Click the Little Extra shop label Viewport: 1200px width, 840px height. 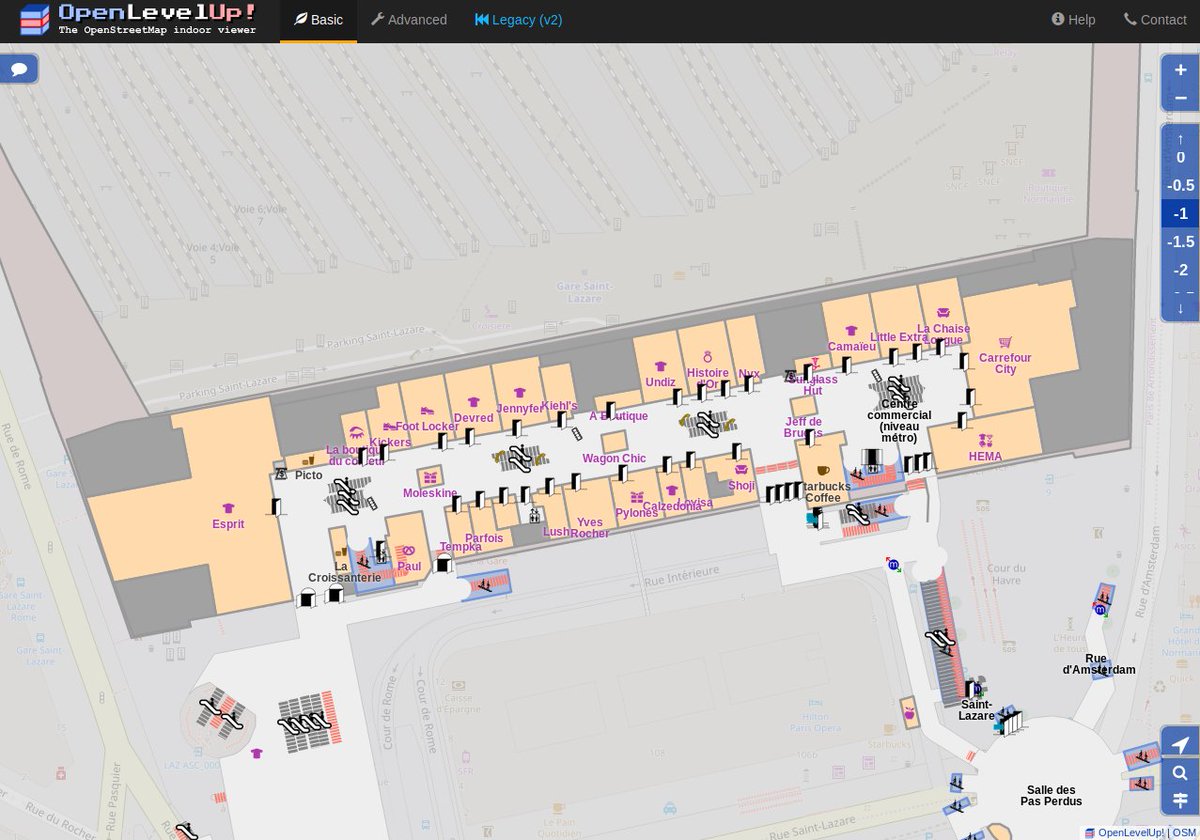tap(899, 338)
